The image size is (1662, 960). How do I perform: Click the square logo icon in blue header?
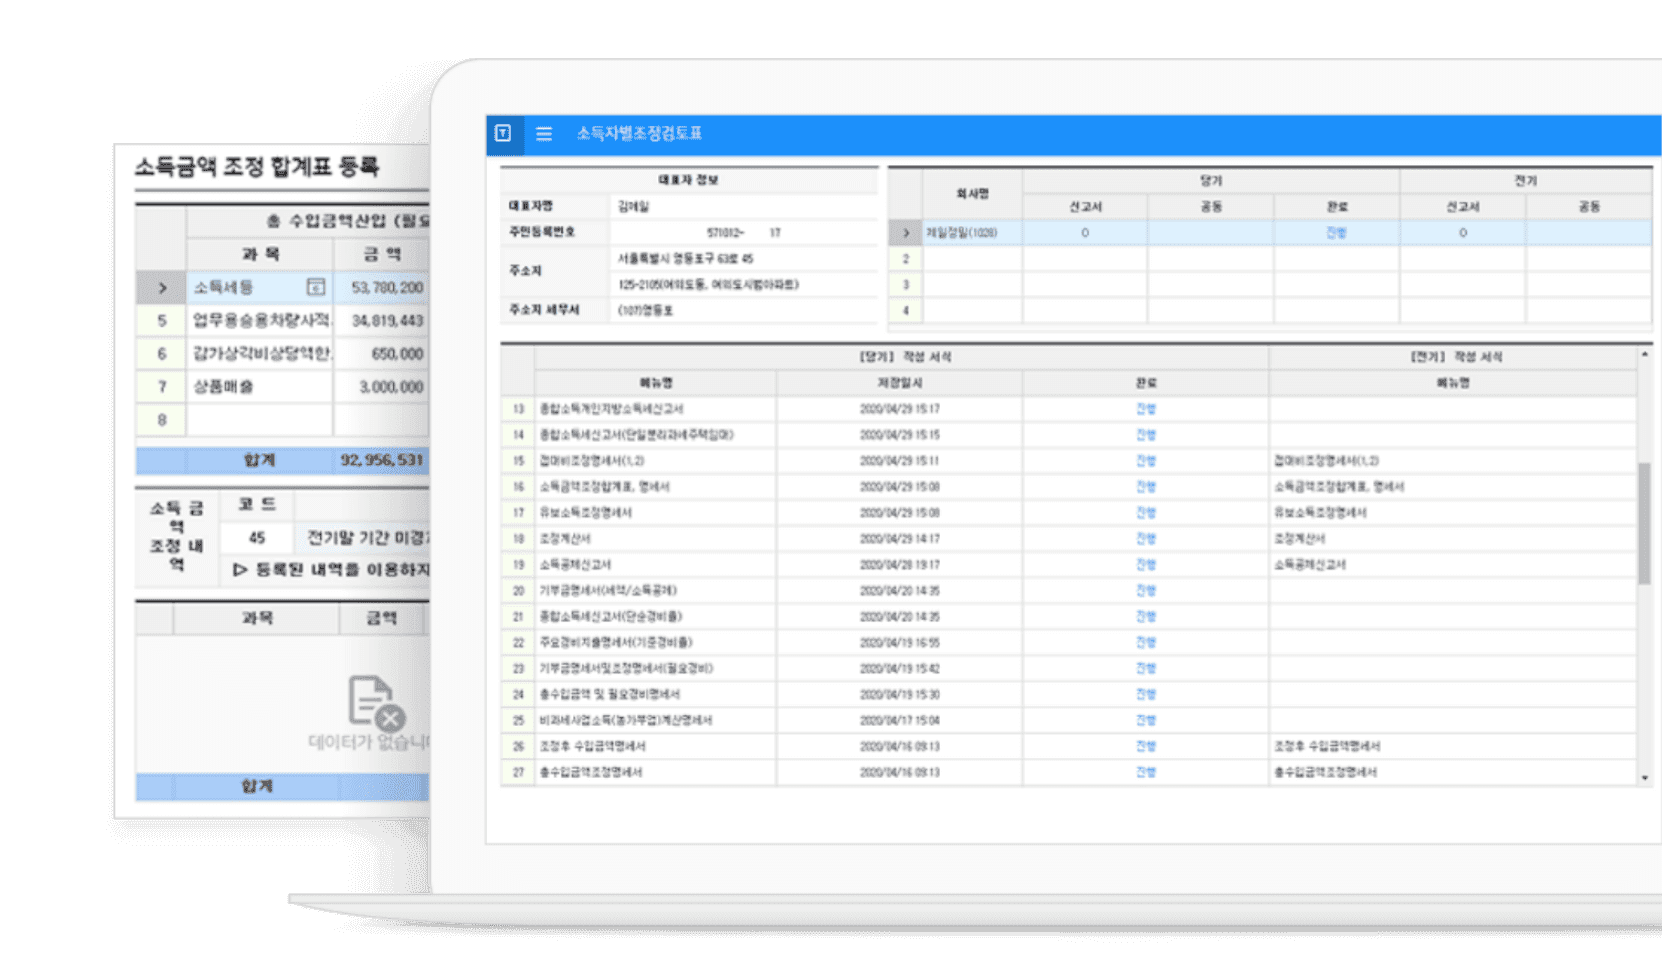click(503, 133)
